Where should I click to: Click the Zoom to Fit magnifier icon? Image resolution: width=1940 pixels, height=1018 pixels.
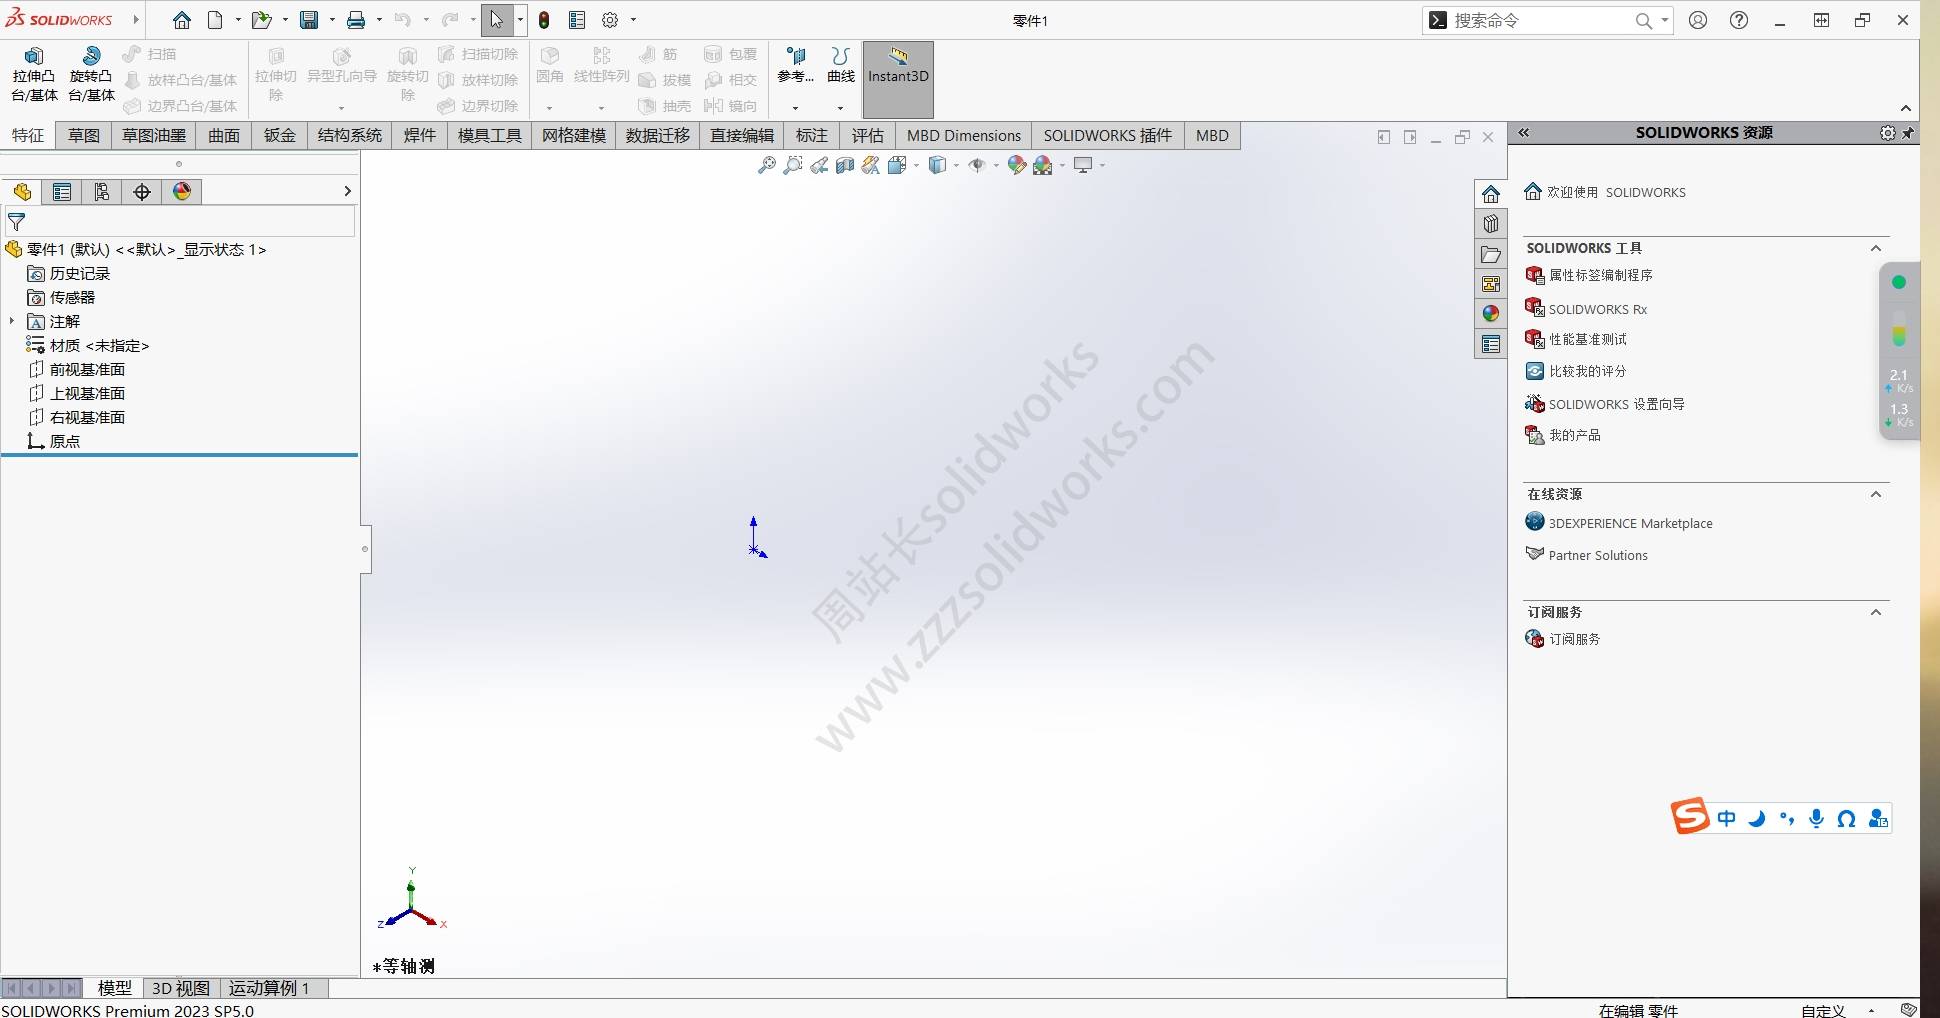pos(767,165)
